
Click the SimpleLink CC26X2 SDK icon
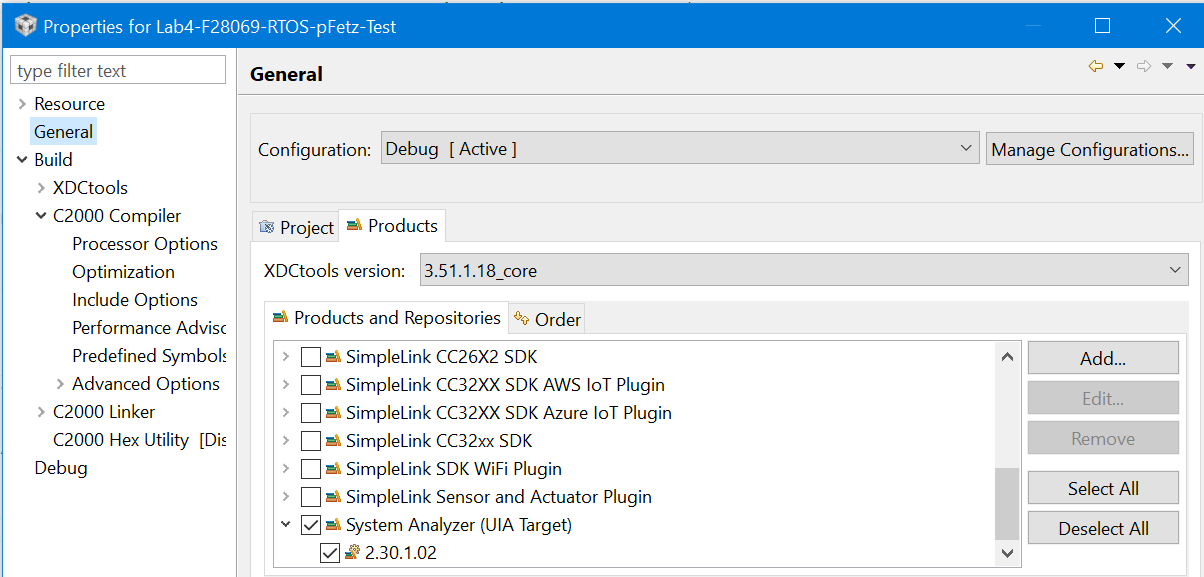[x=333, y=357]
